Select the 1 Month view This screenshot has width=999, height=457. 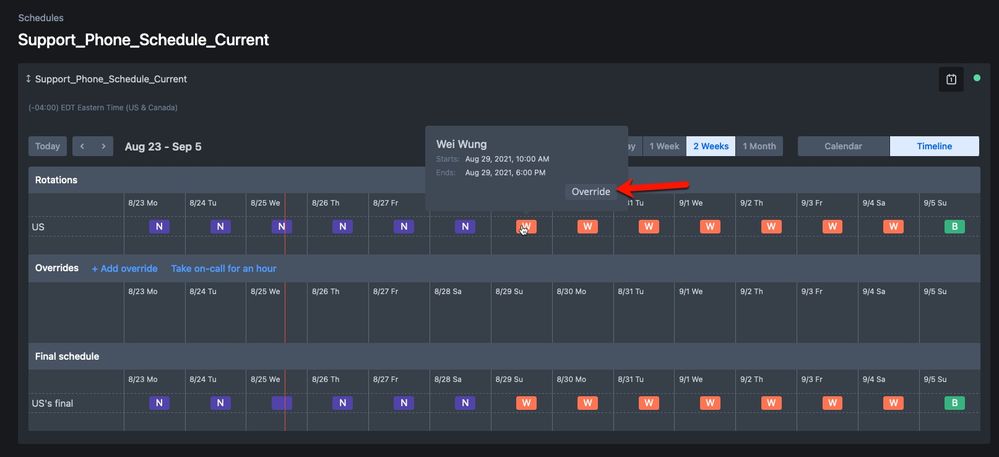[759, 146]
